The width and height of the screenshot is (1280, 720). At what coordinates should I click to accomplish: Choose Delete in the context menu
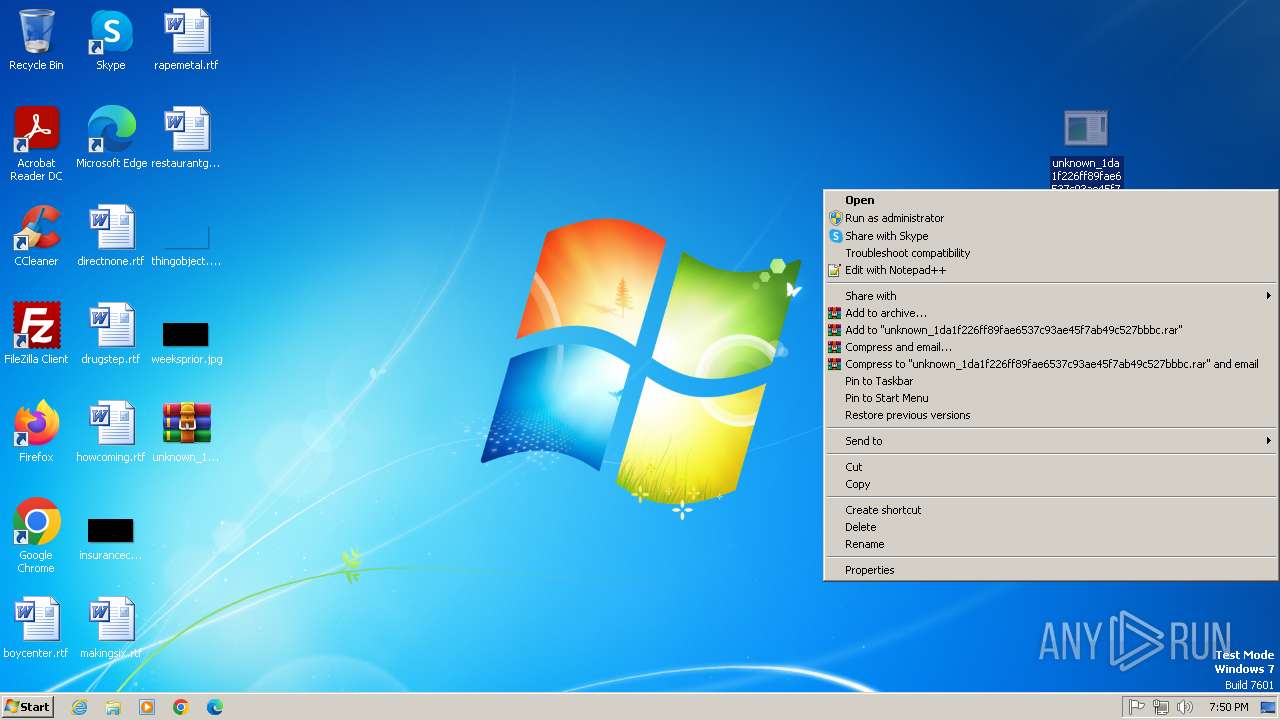pyautogui.click(x=1050, y=527)
